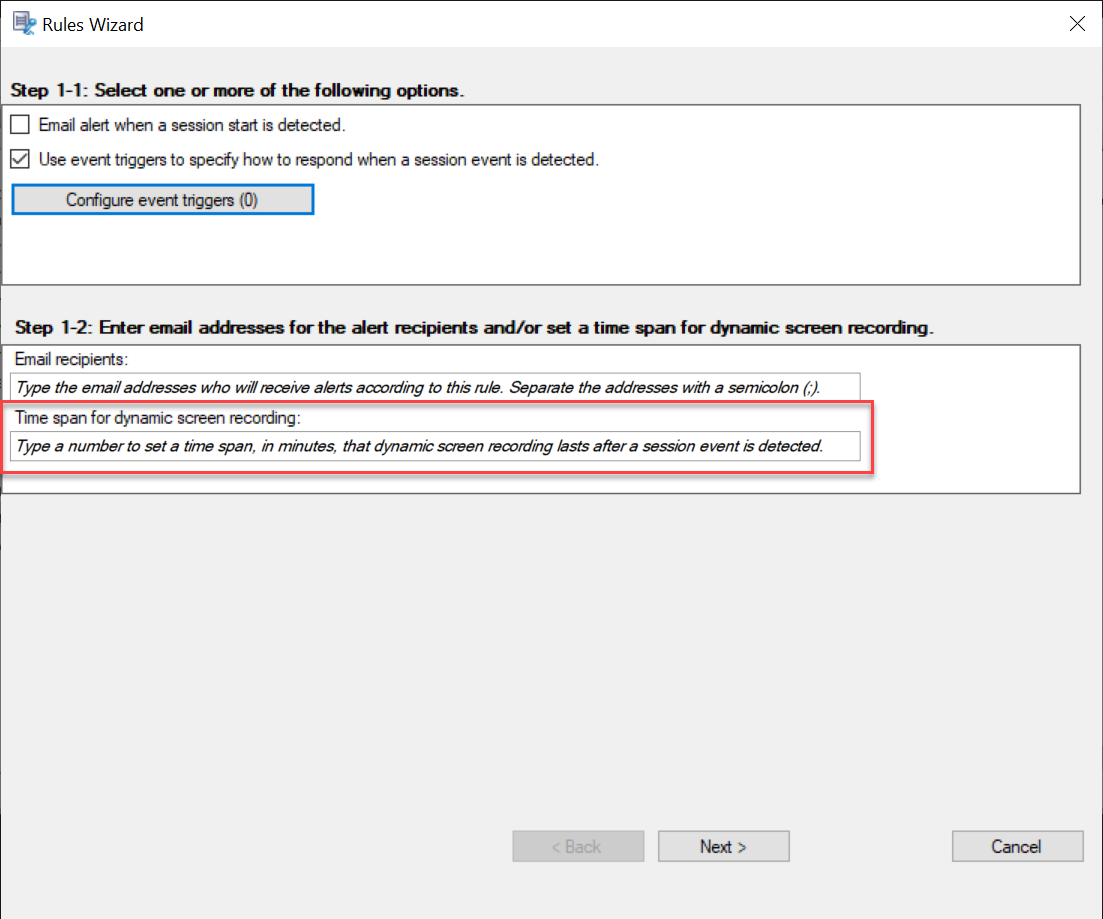This screenshot has height=919, width=1103.
Task: Click the Step 1-1 heading text
Action: pyautogui.click(x=238, y=90)
